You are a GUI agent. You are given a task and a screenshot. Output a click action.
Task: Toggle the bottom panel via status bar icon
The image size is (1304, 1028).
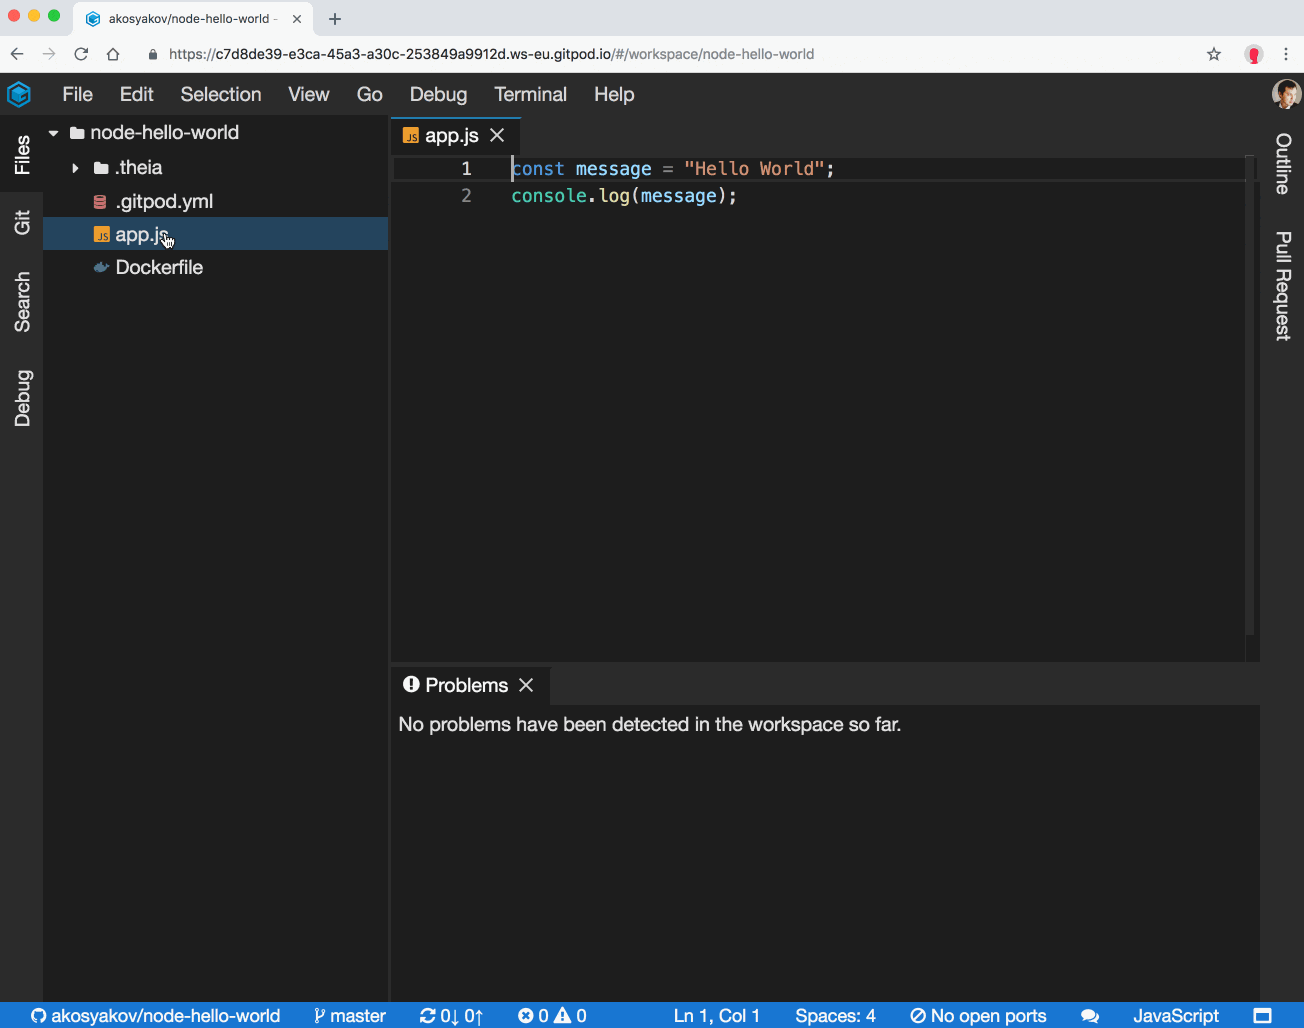click(x=1263, y=1015)
